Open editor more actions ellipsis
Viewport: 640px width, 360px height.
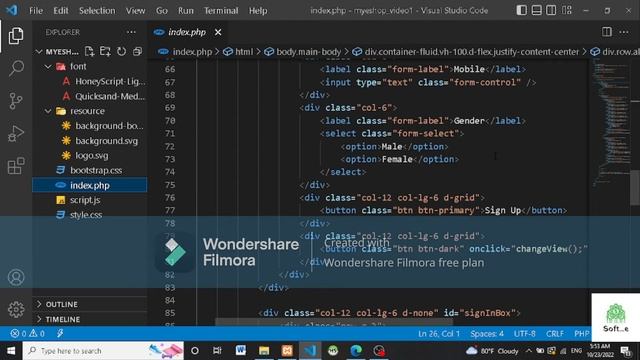tap(624, 32)
